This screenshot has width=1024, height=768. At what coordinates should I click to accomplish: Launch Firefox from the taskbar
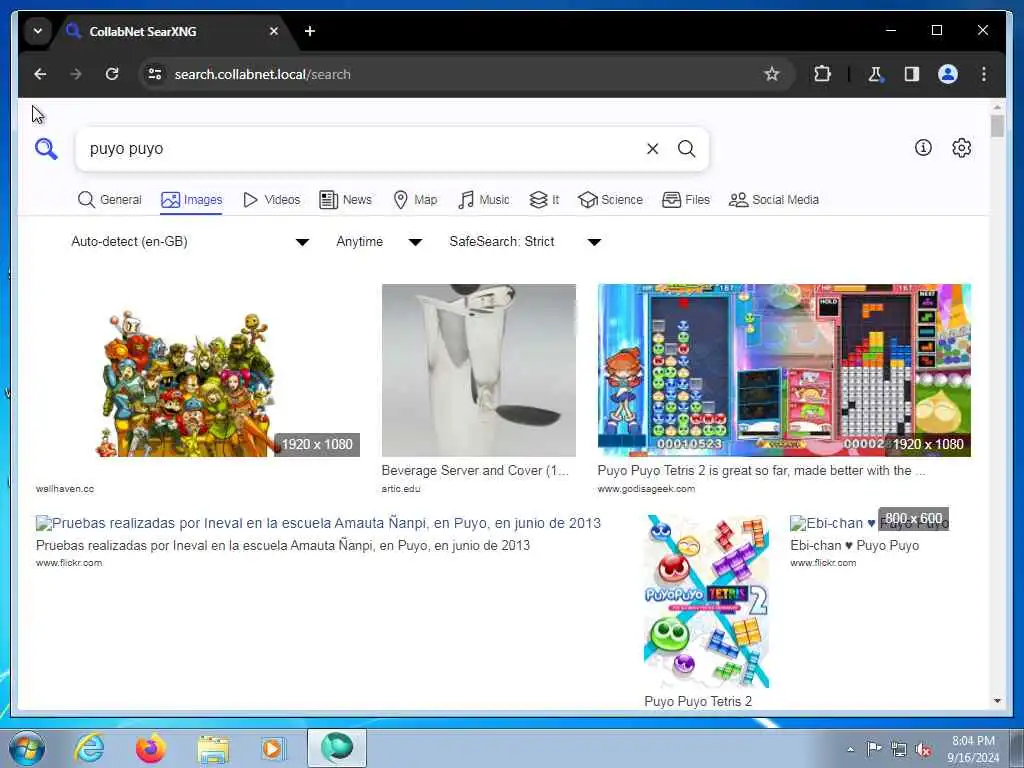(150, 748)
